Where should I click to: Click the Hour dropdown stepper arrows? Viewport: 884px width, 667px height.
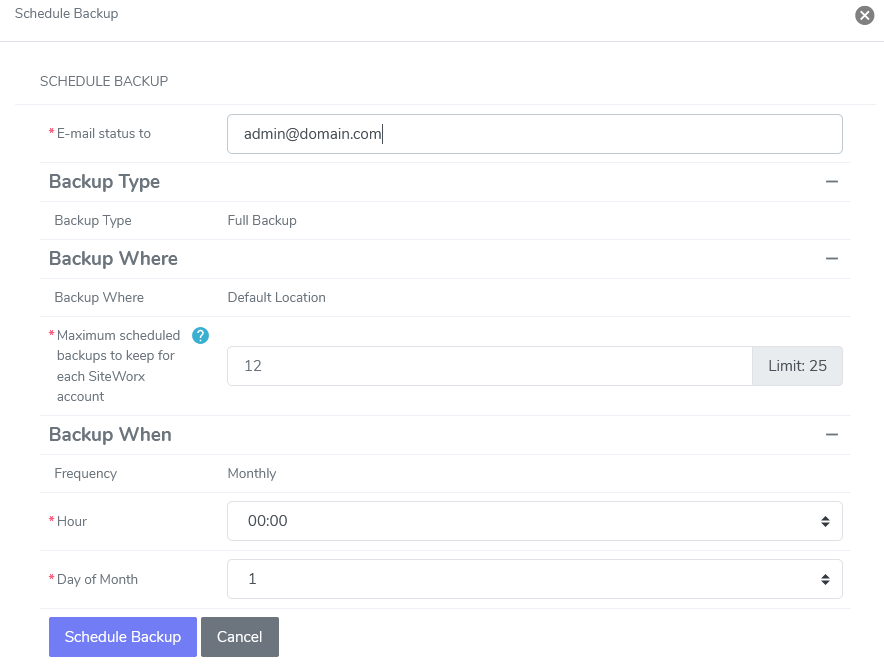pyautogui.click(x=825, y=521)
